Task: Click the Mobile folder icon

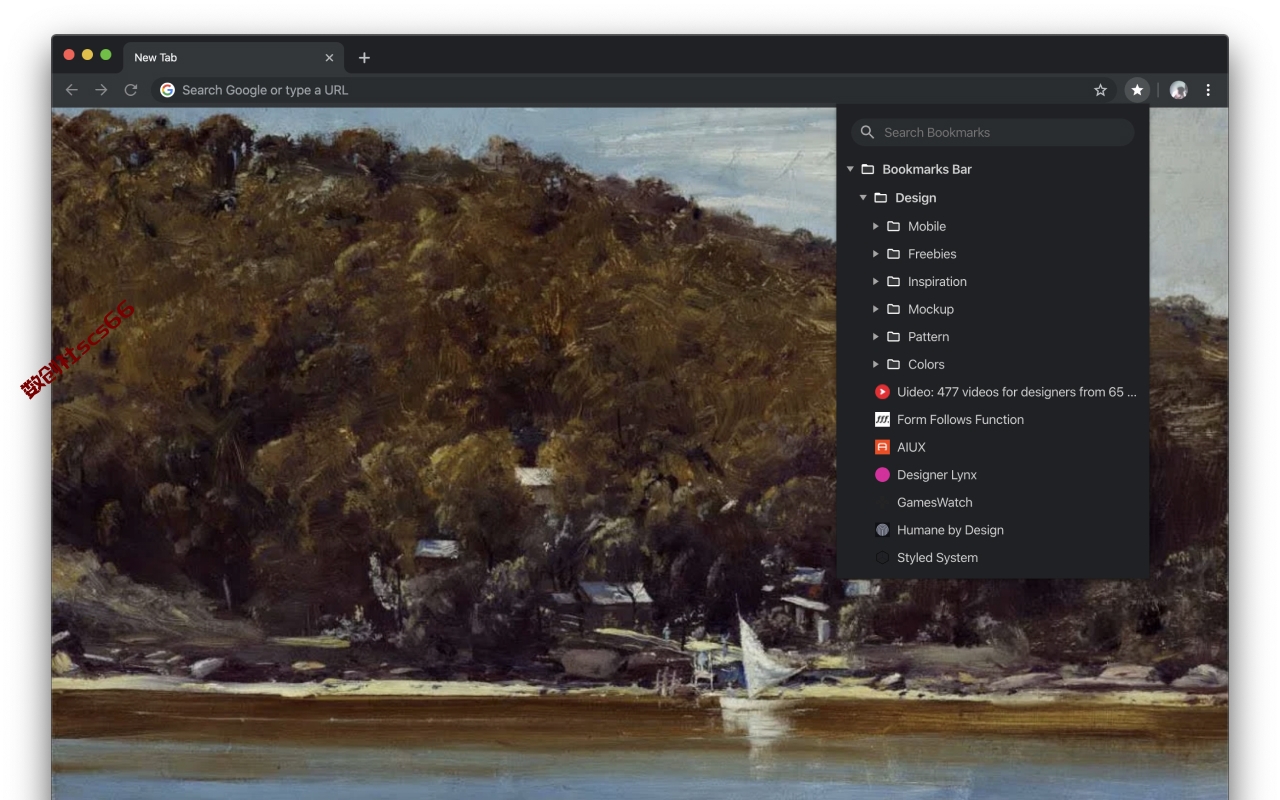Action: (894, 226)
